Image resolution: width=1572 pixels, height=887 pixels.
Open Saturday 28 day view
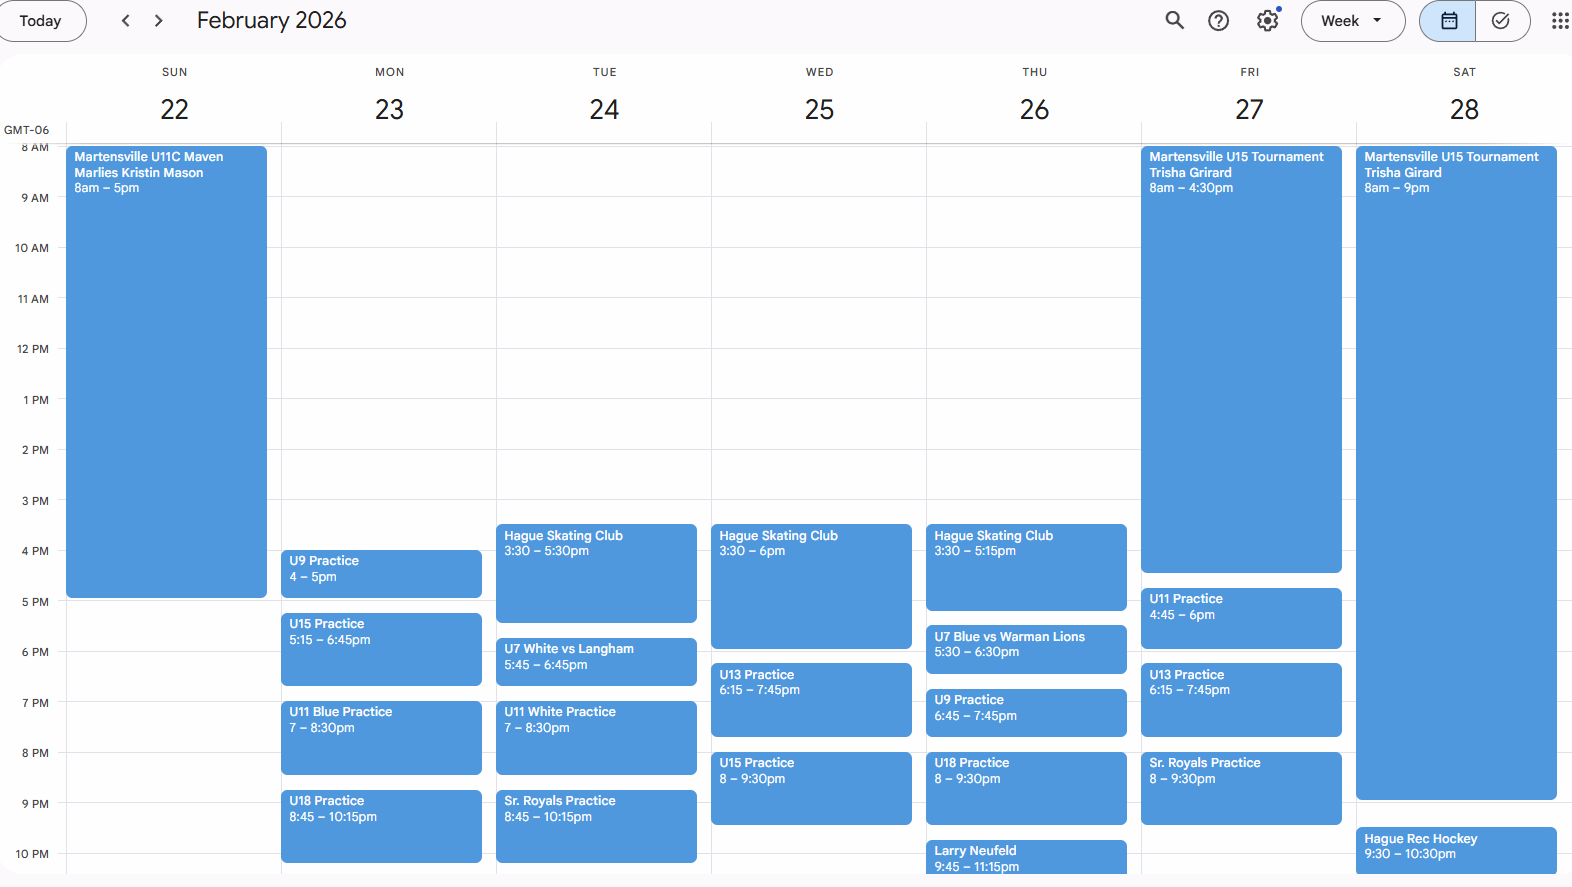tap(1464, 109)
